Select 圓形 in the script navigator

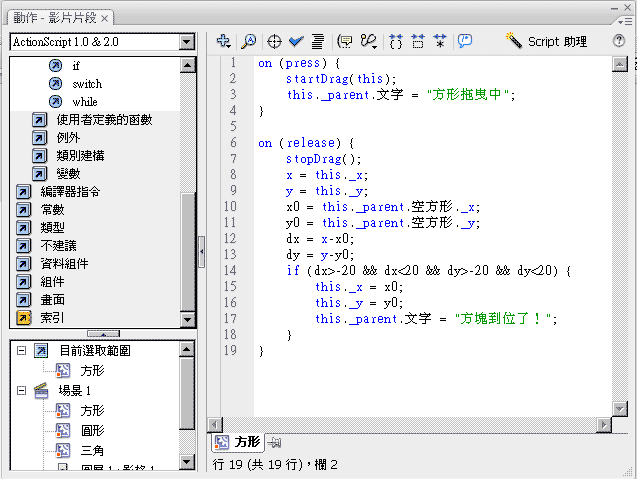pyautogui.click(x=92, y=430)
